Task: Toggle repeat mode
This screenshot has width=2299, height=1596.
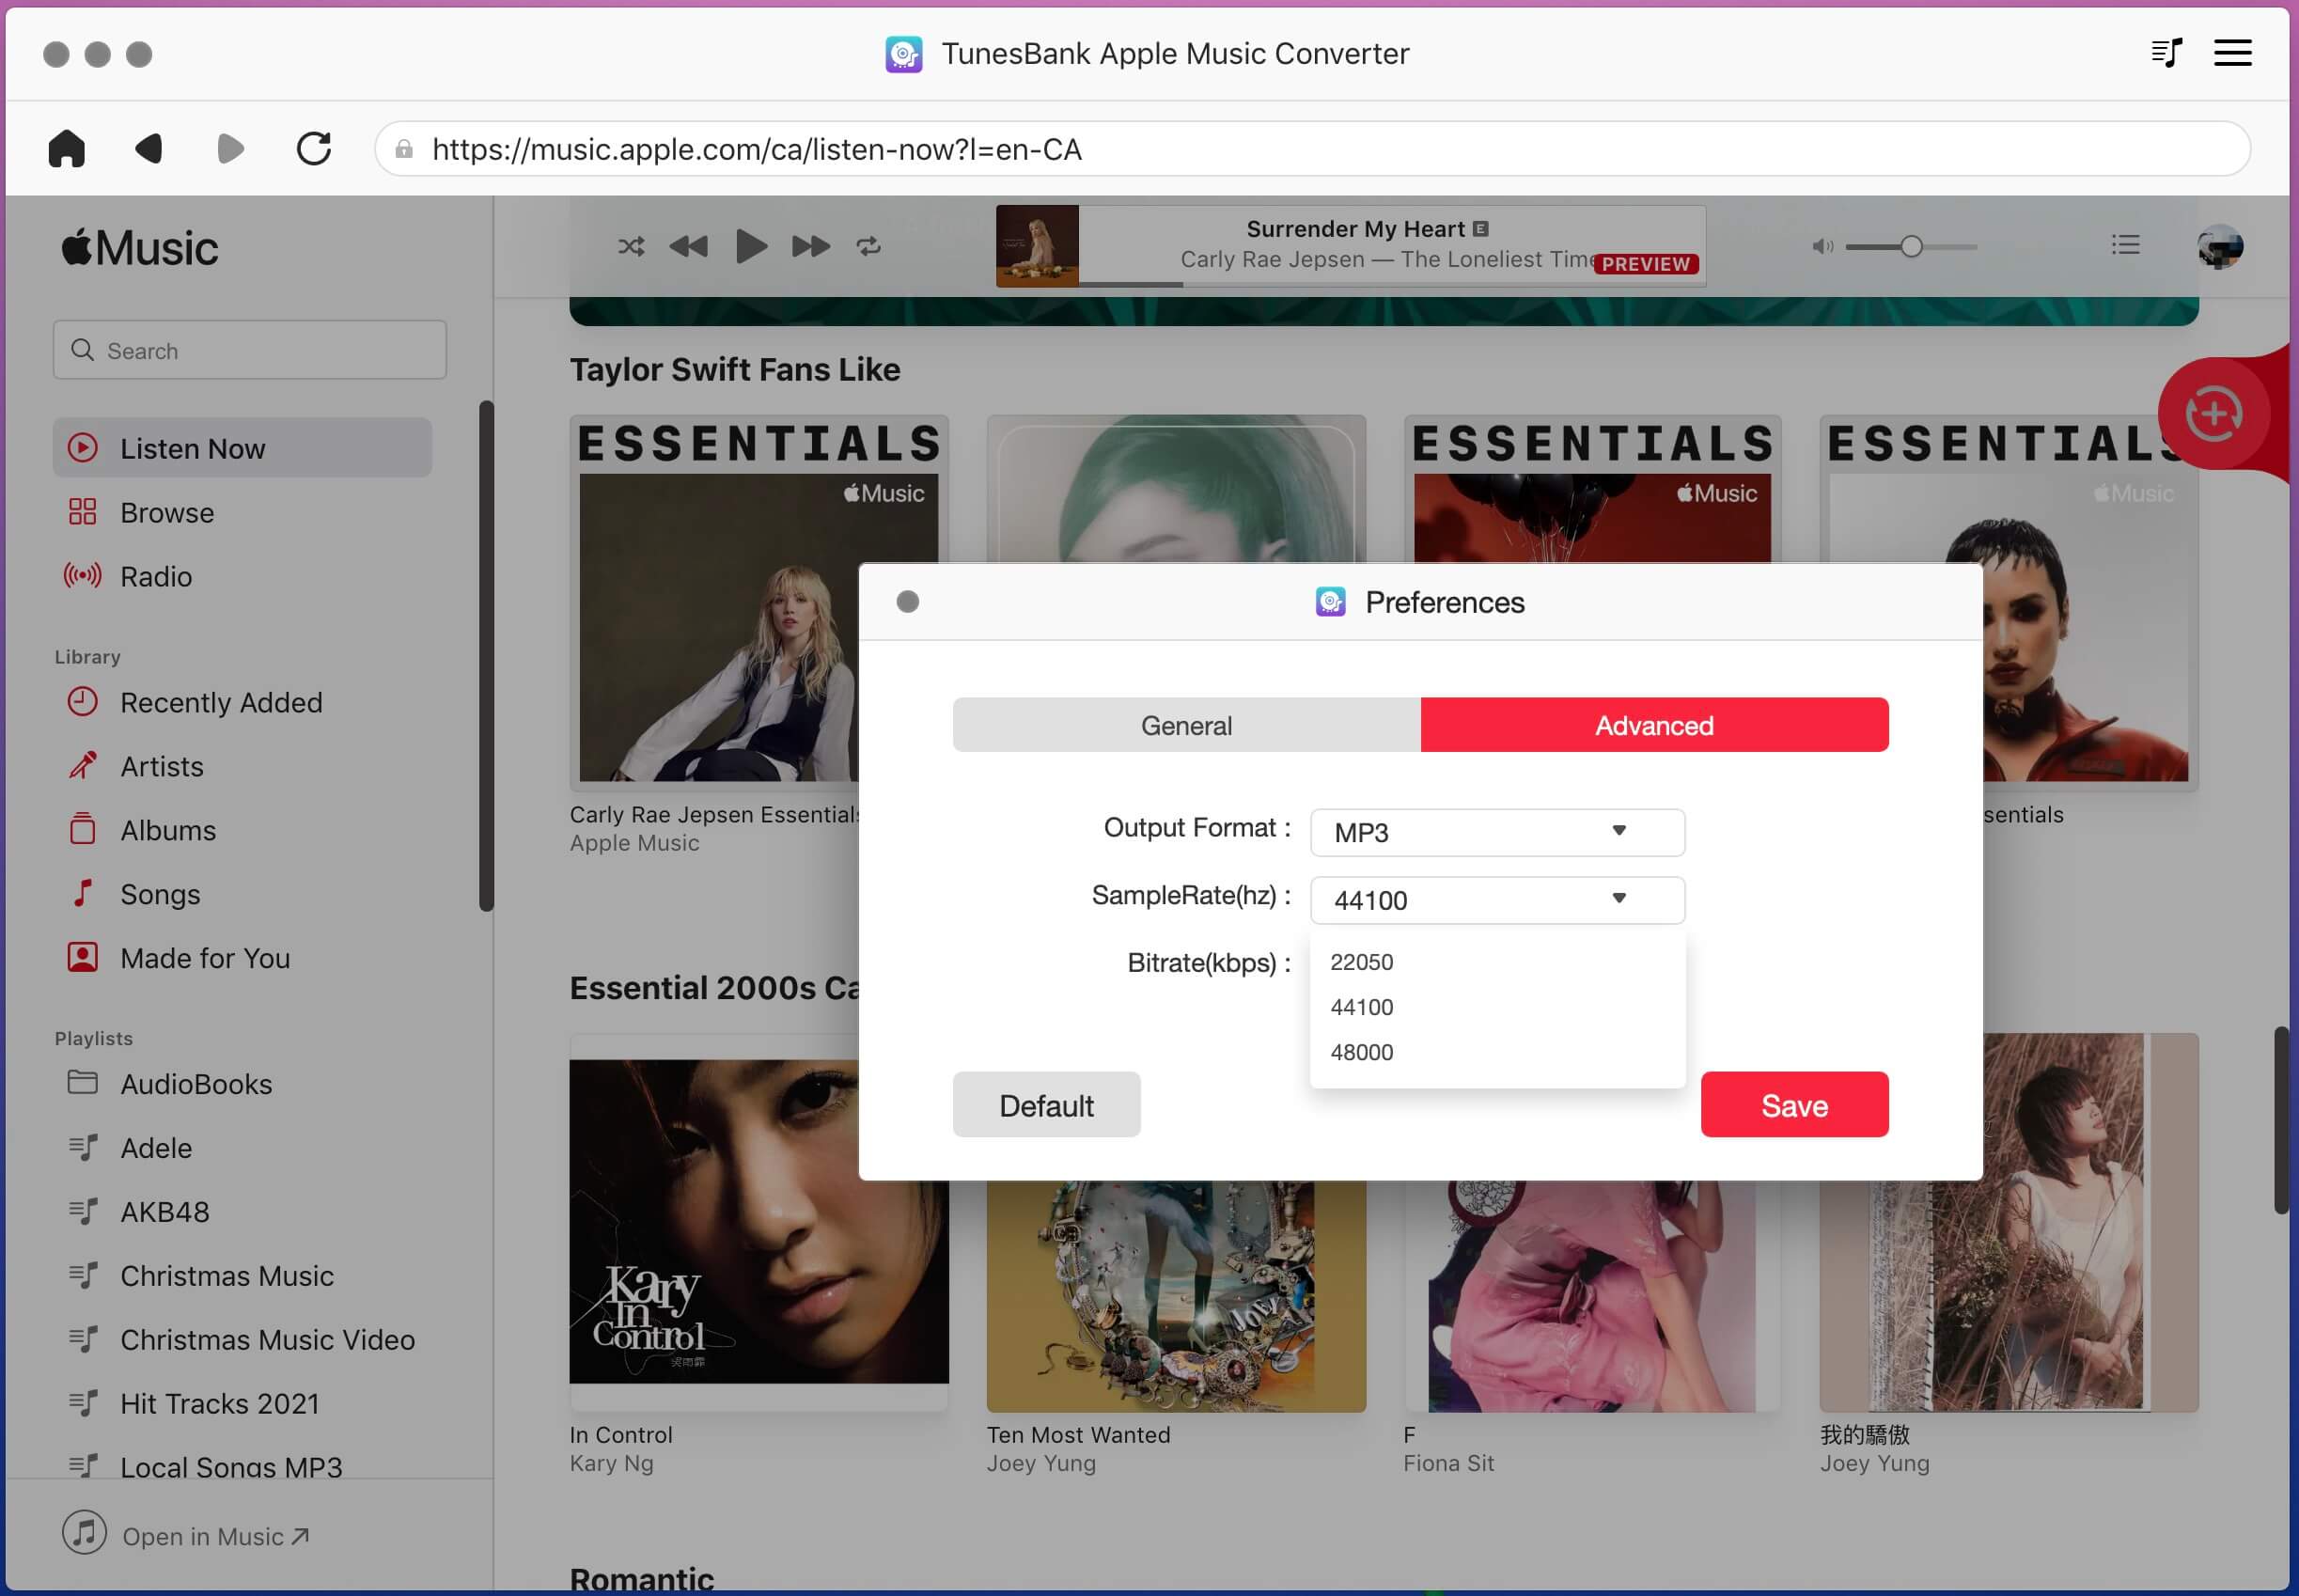Action: [868, 246]
